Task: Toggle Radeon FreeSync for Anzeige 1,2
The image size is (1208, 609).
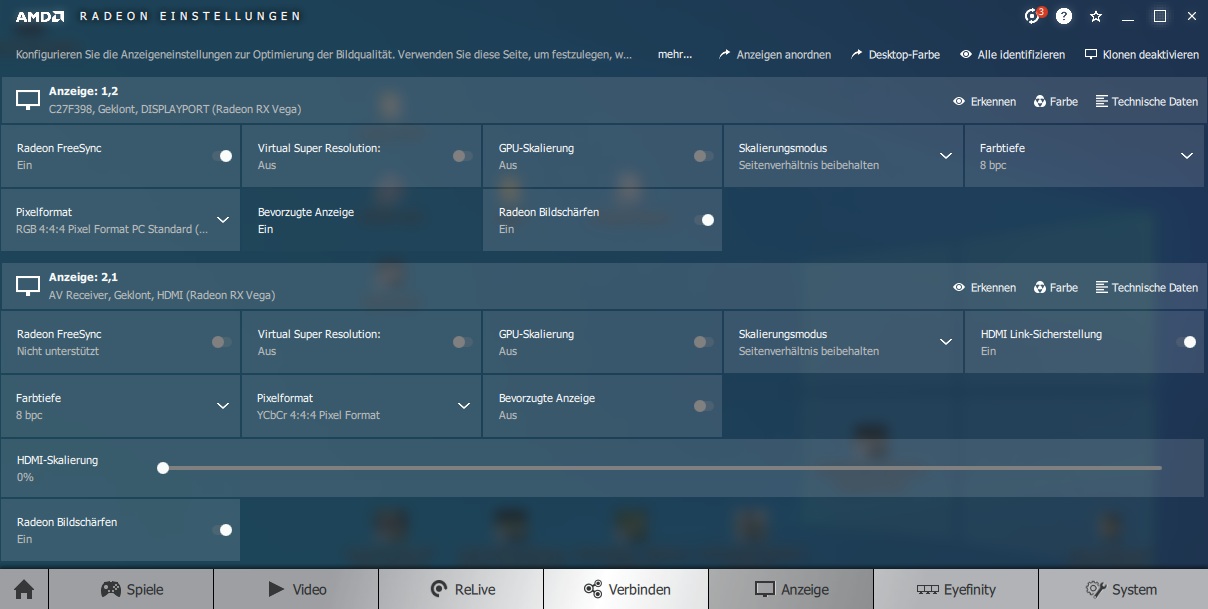Action: click(222, 156)
